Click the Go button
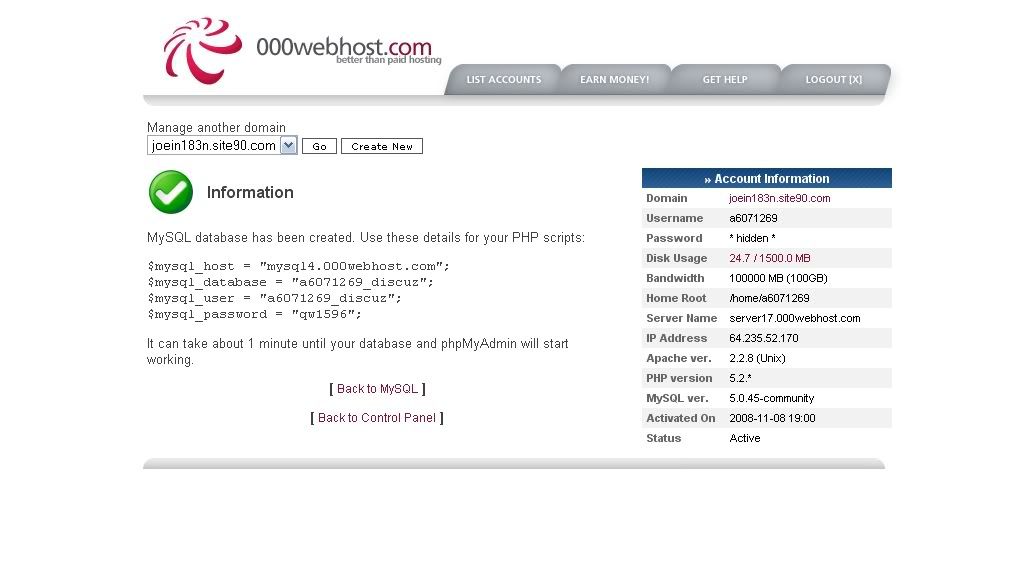Image resolution: width=1024 pixels, height=566 pixels. [319, 146]
